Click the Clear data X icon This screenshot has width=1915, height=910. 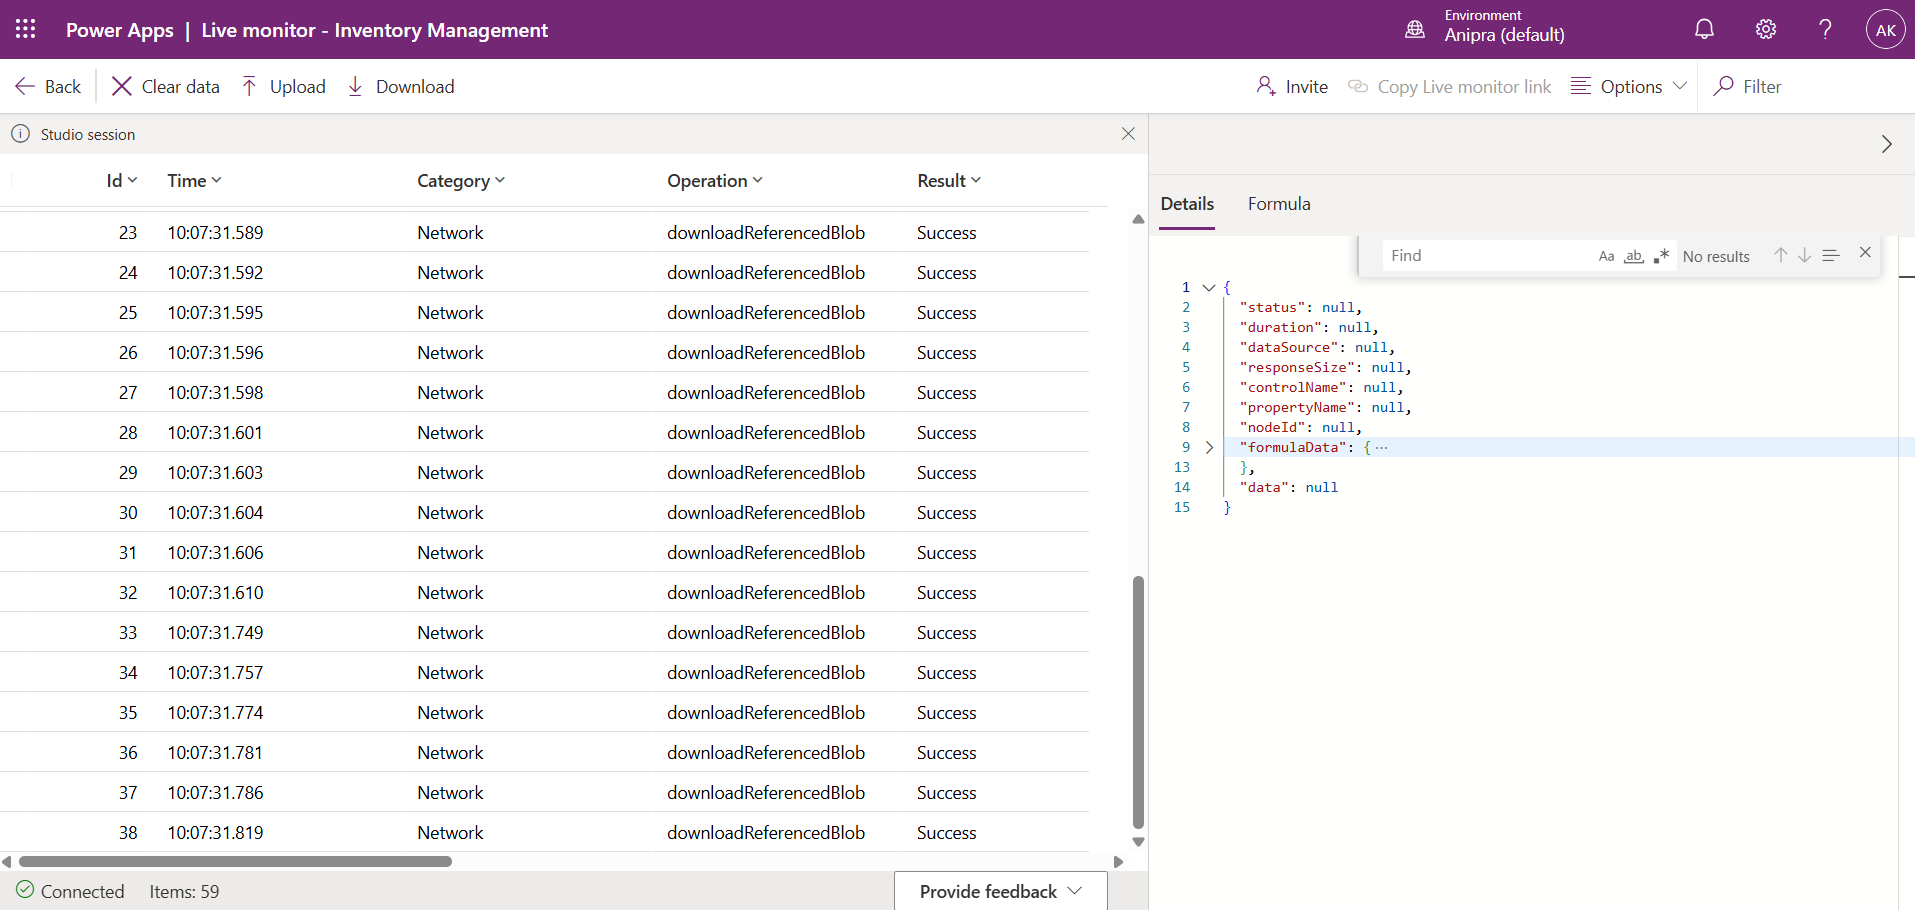click(121, 86)
